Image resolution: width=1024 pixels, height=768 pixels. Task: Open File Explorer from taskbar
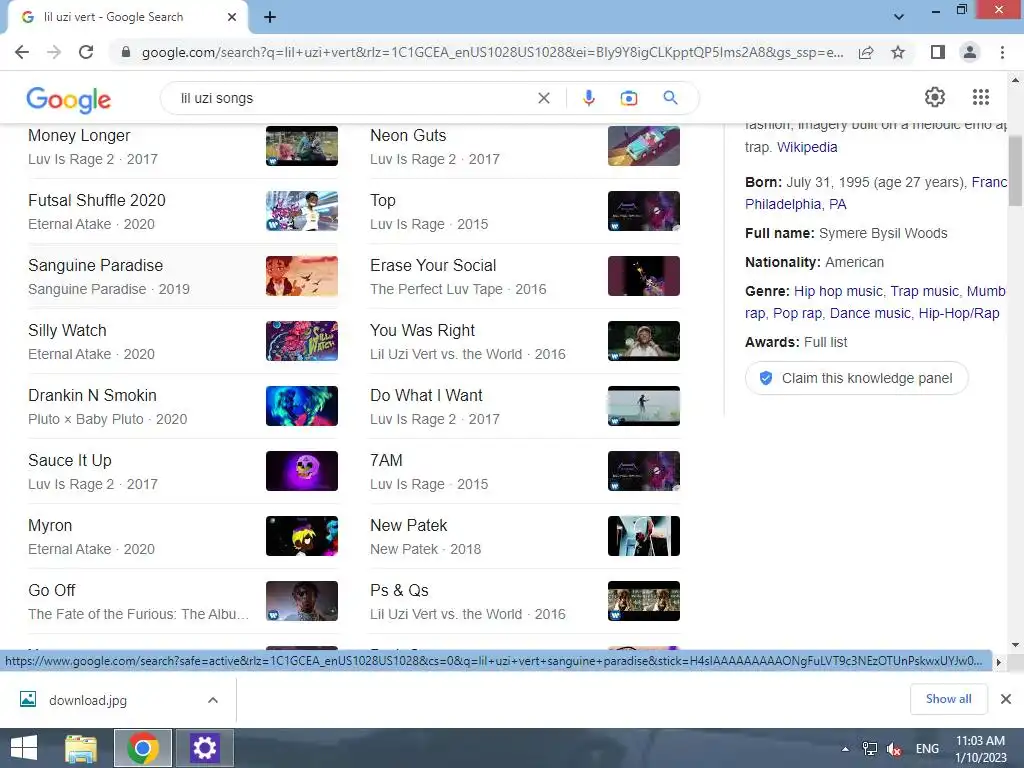[81, 748]
